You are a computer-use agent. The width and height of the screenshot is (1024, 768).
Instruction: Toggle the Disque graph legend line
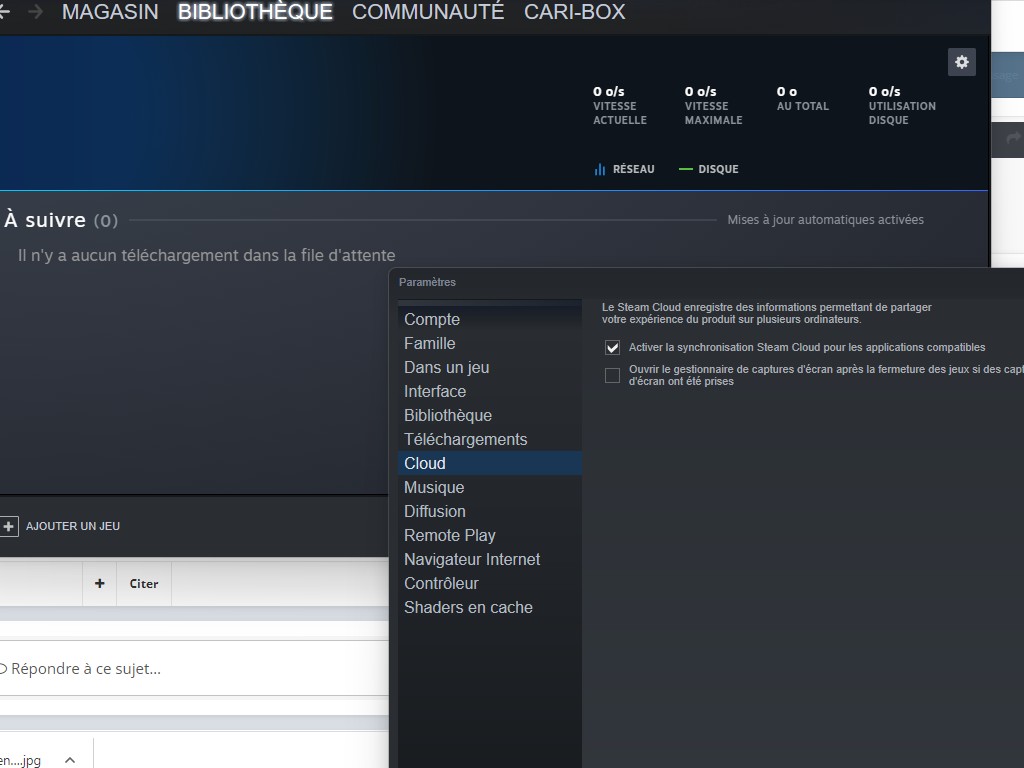[685, 169]
